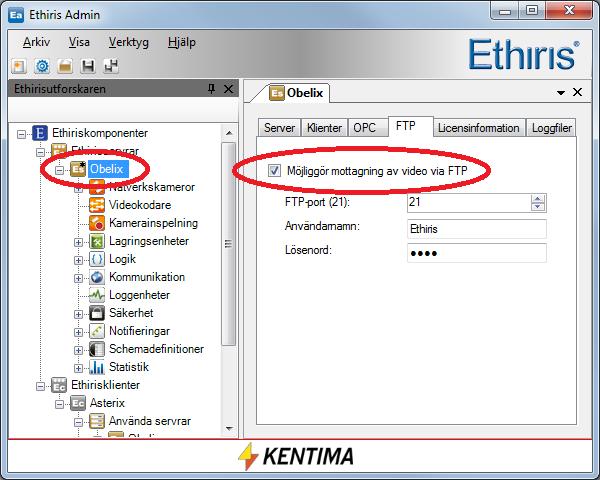Expand the Statistik node
The height and width of the screenshot is (480, 600).
[x=78, y=368]
